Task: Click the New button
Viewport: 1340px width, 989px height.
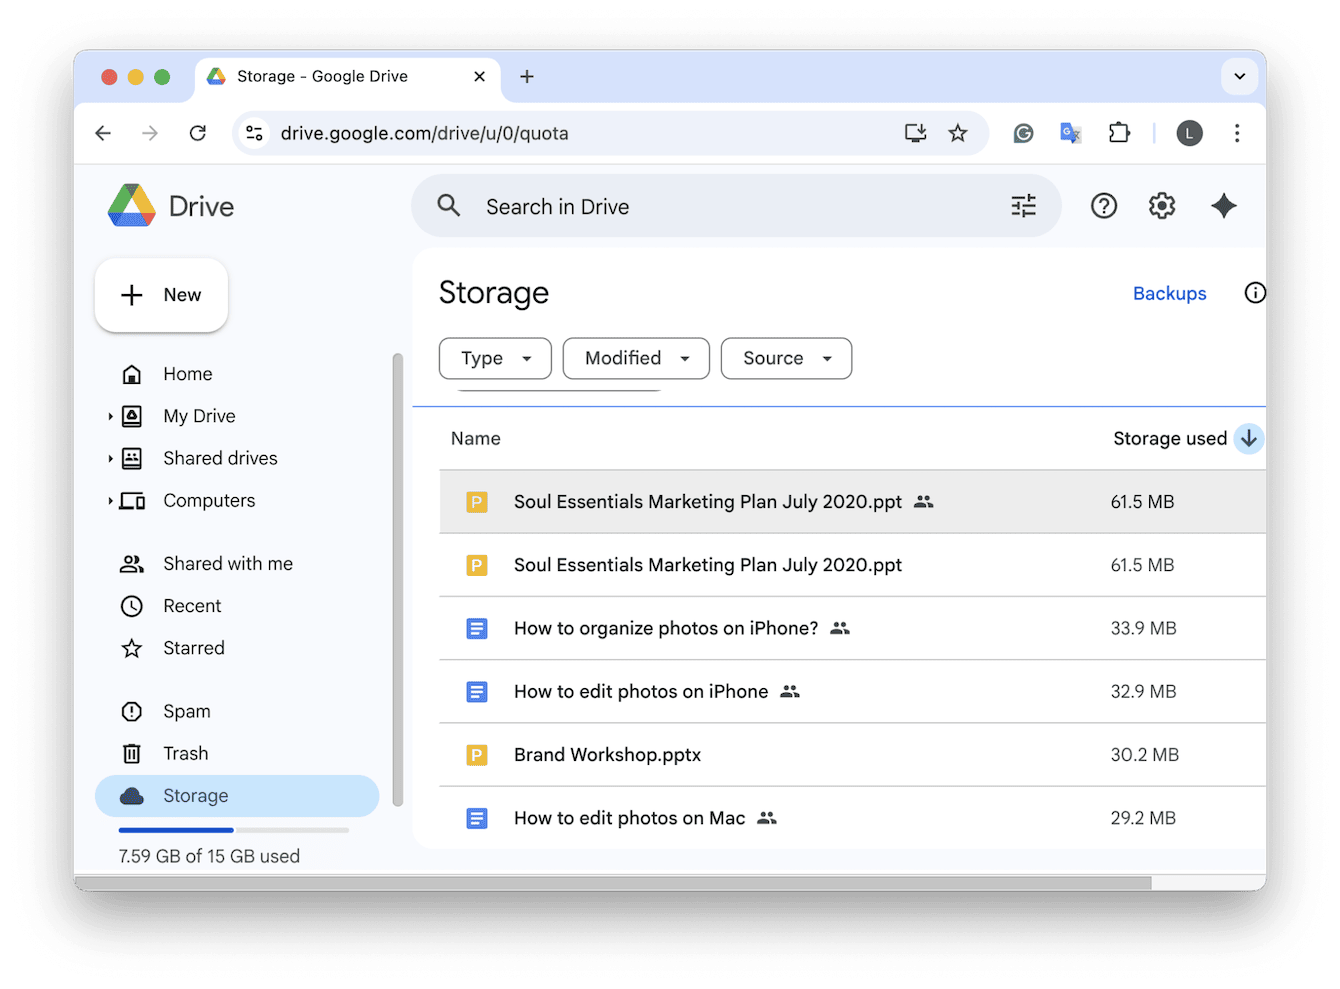Action: (x=161, y=295)
